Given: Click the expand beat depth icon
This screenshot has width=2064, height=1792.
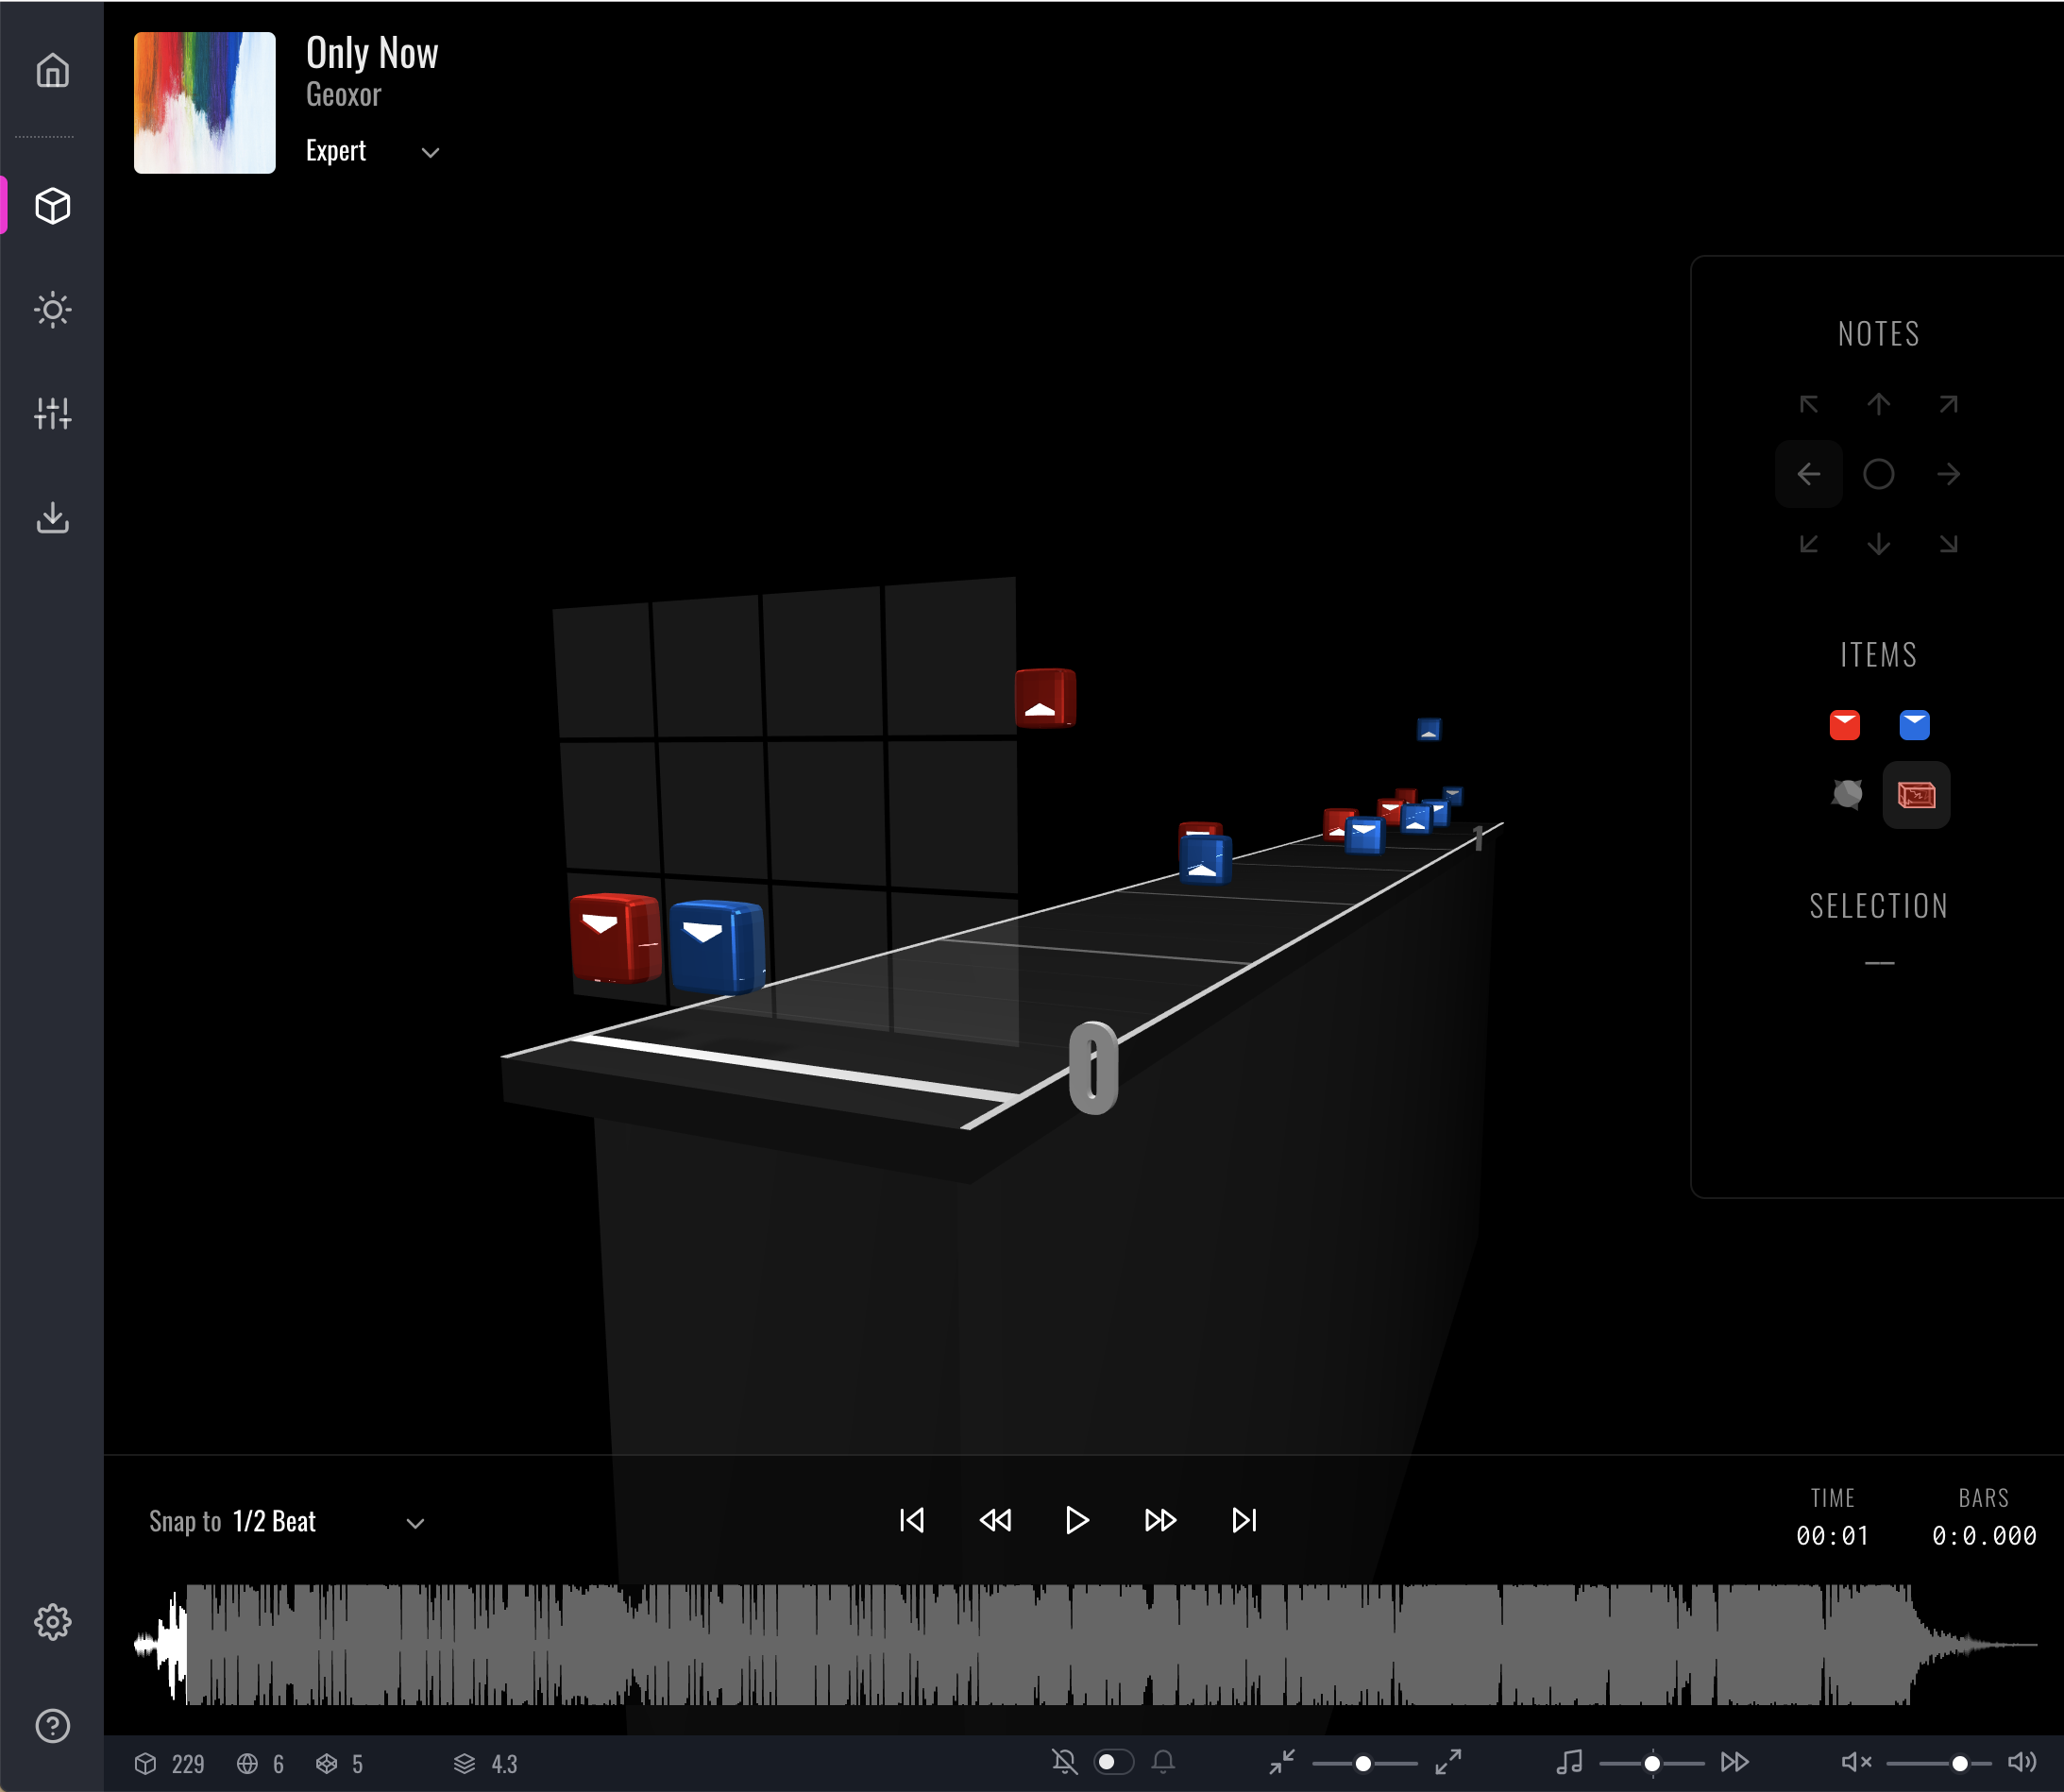Looking at the screenshot, I should [x=1448, y=1762].
